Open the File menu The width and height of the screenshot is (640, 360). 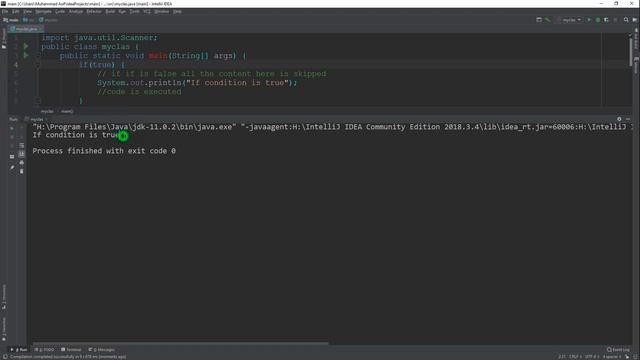[x=5, y=11]
